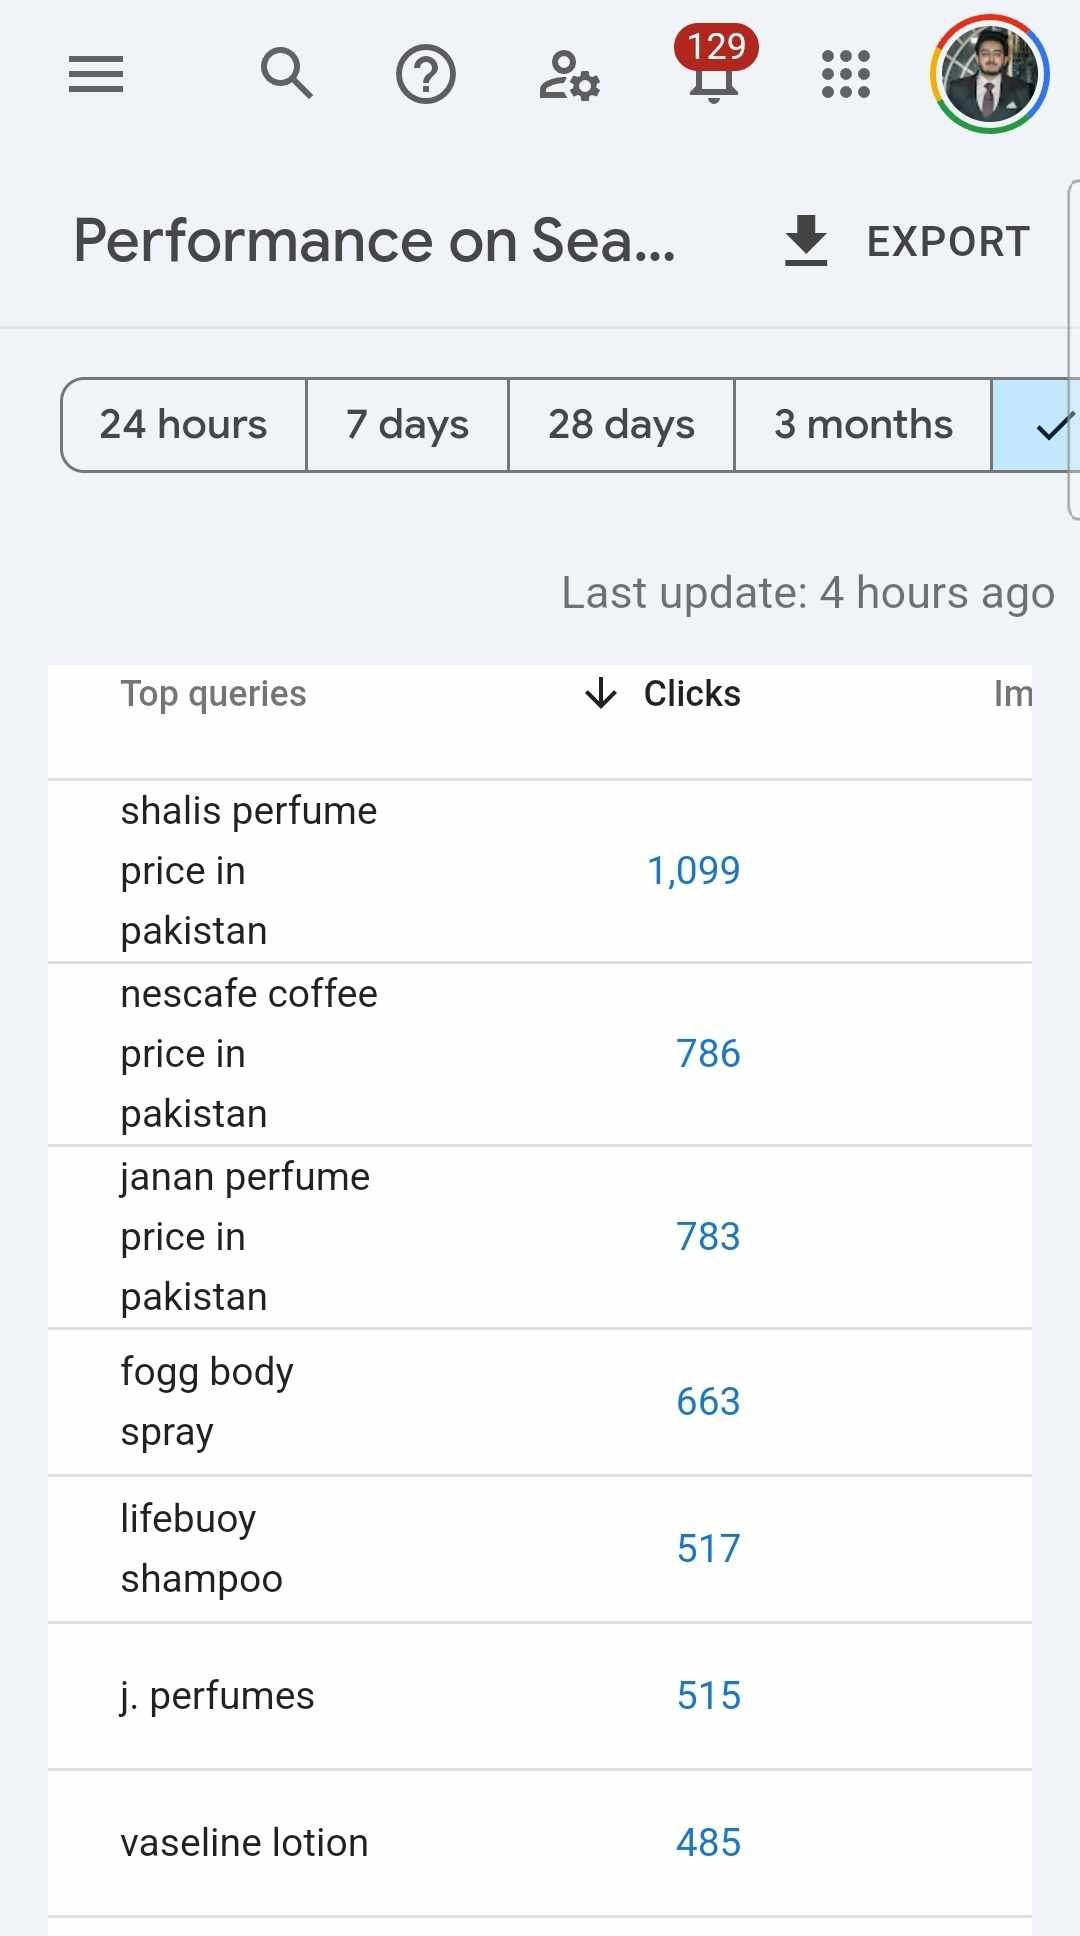Open the hamburger navigation menu
This screenshot has width=1080, height=1936.
pos(96,74)
